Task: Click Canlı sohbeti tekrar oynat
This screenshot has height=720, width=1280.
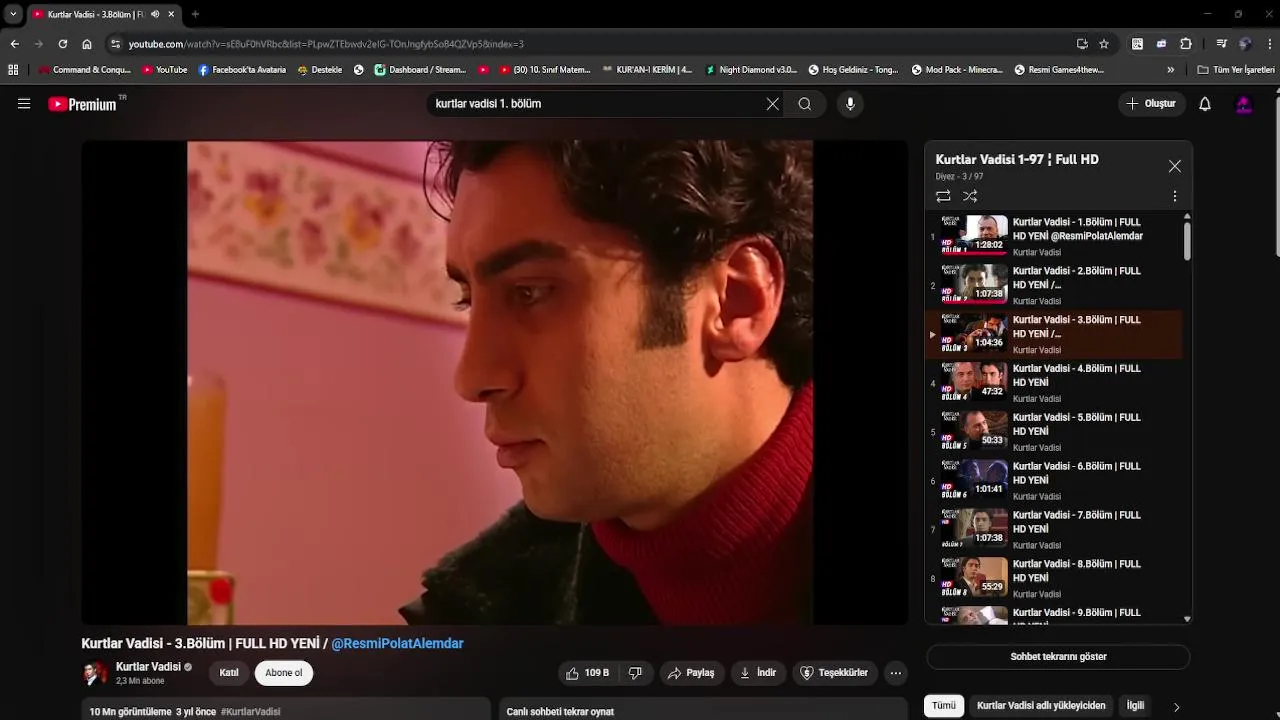Action: (x=560, y=712)
